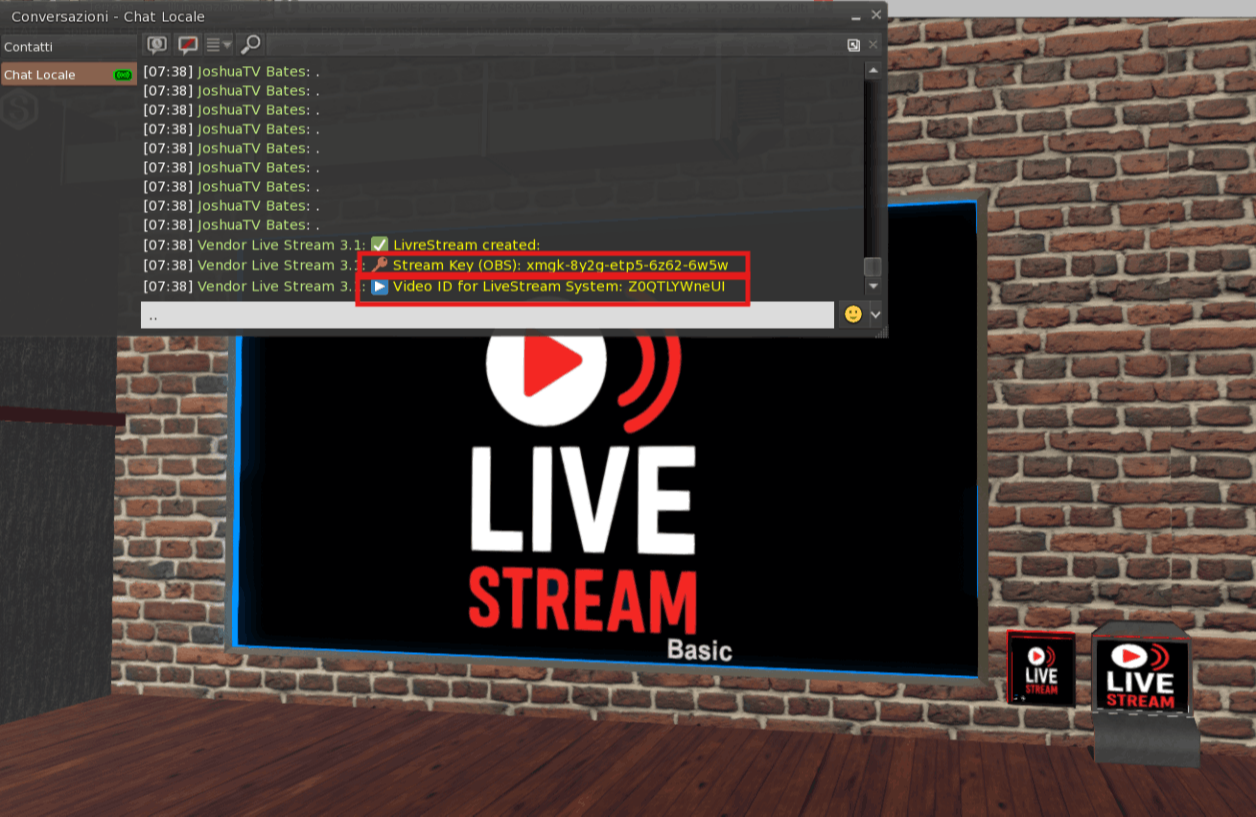Click the Video ID for LiveStream System text
This screenshot has width=1256, height=817.
[559, 287]
